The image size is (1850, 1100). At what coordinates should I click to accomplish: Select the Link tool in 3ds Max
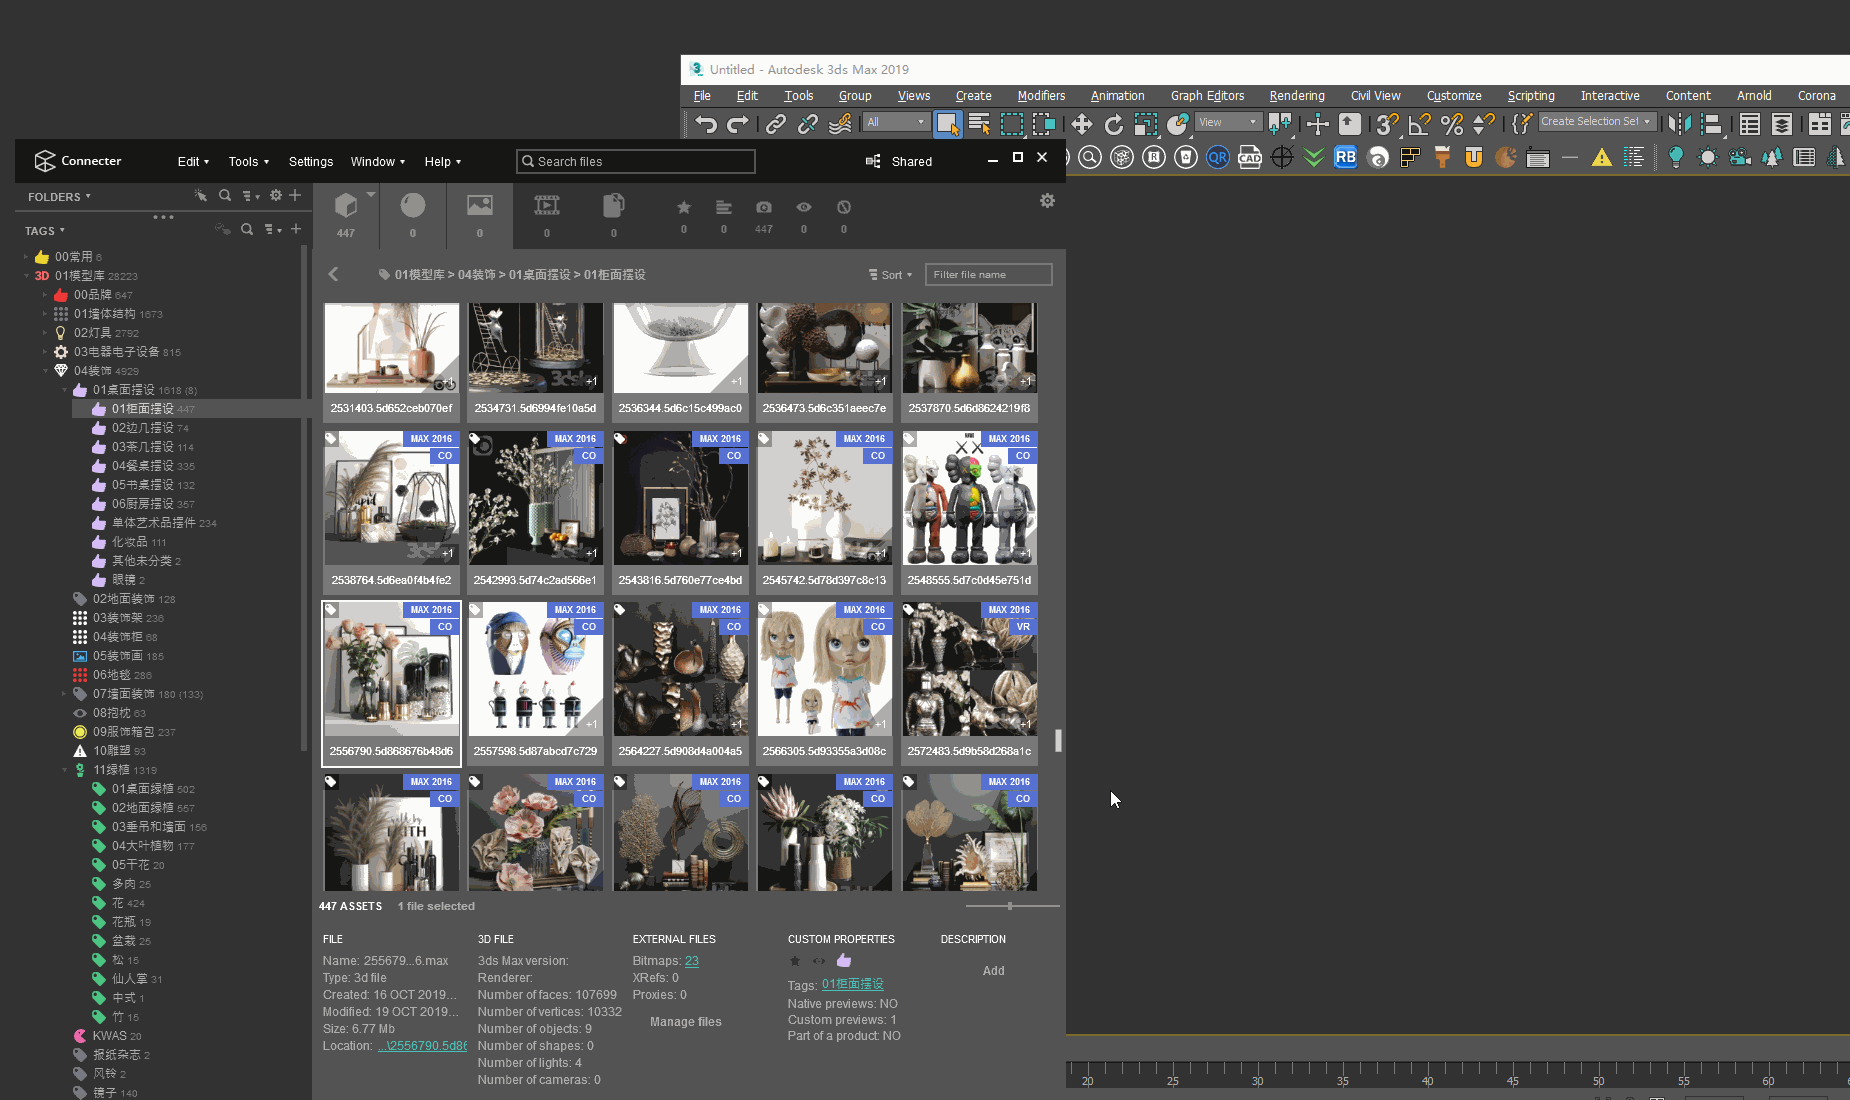pyautogui.click(x=775, y=124)
